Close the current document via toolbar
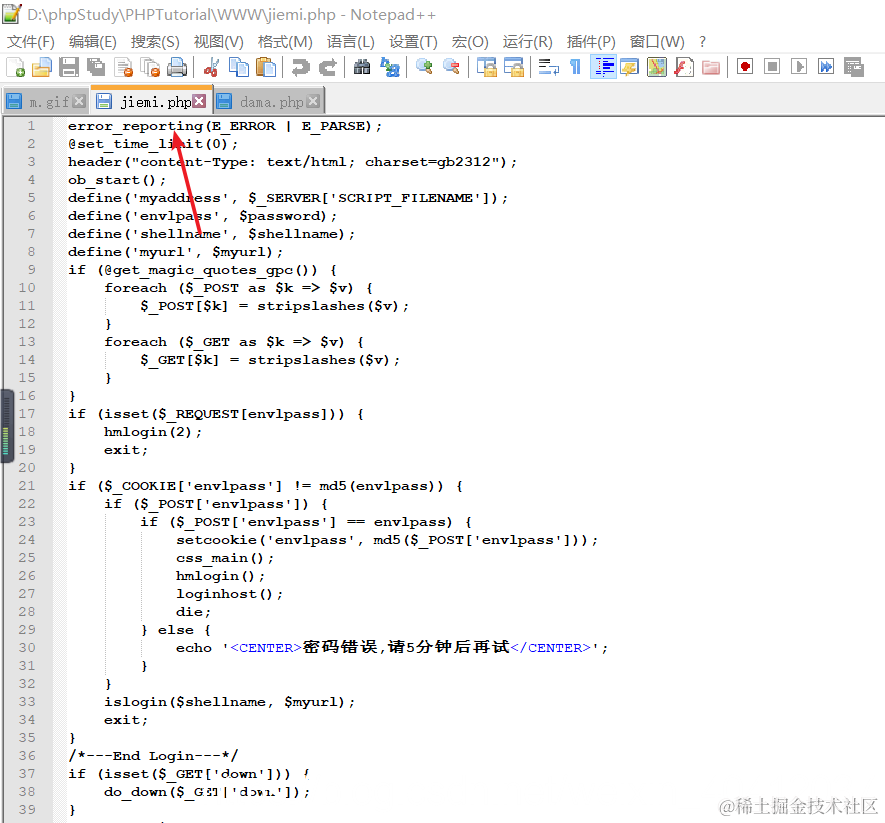 pos(123,67)
